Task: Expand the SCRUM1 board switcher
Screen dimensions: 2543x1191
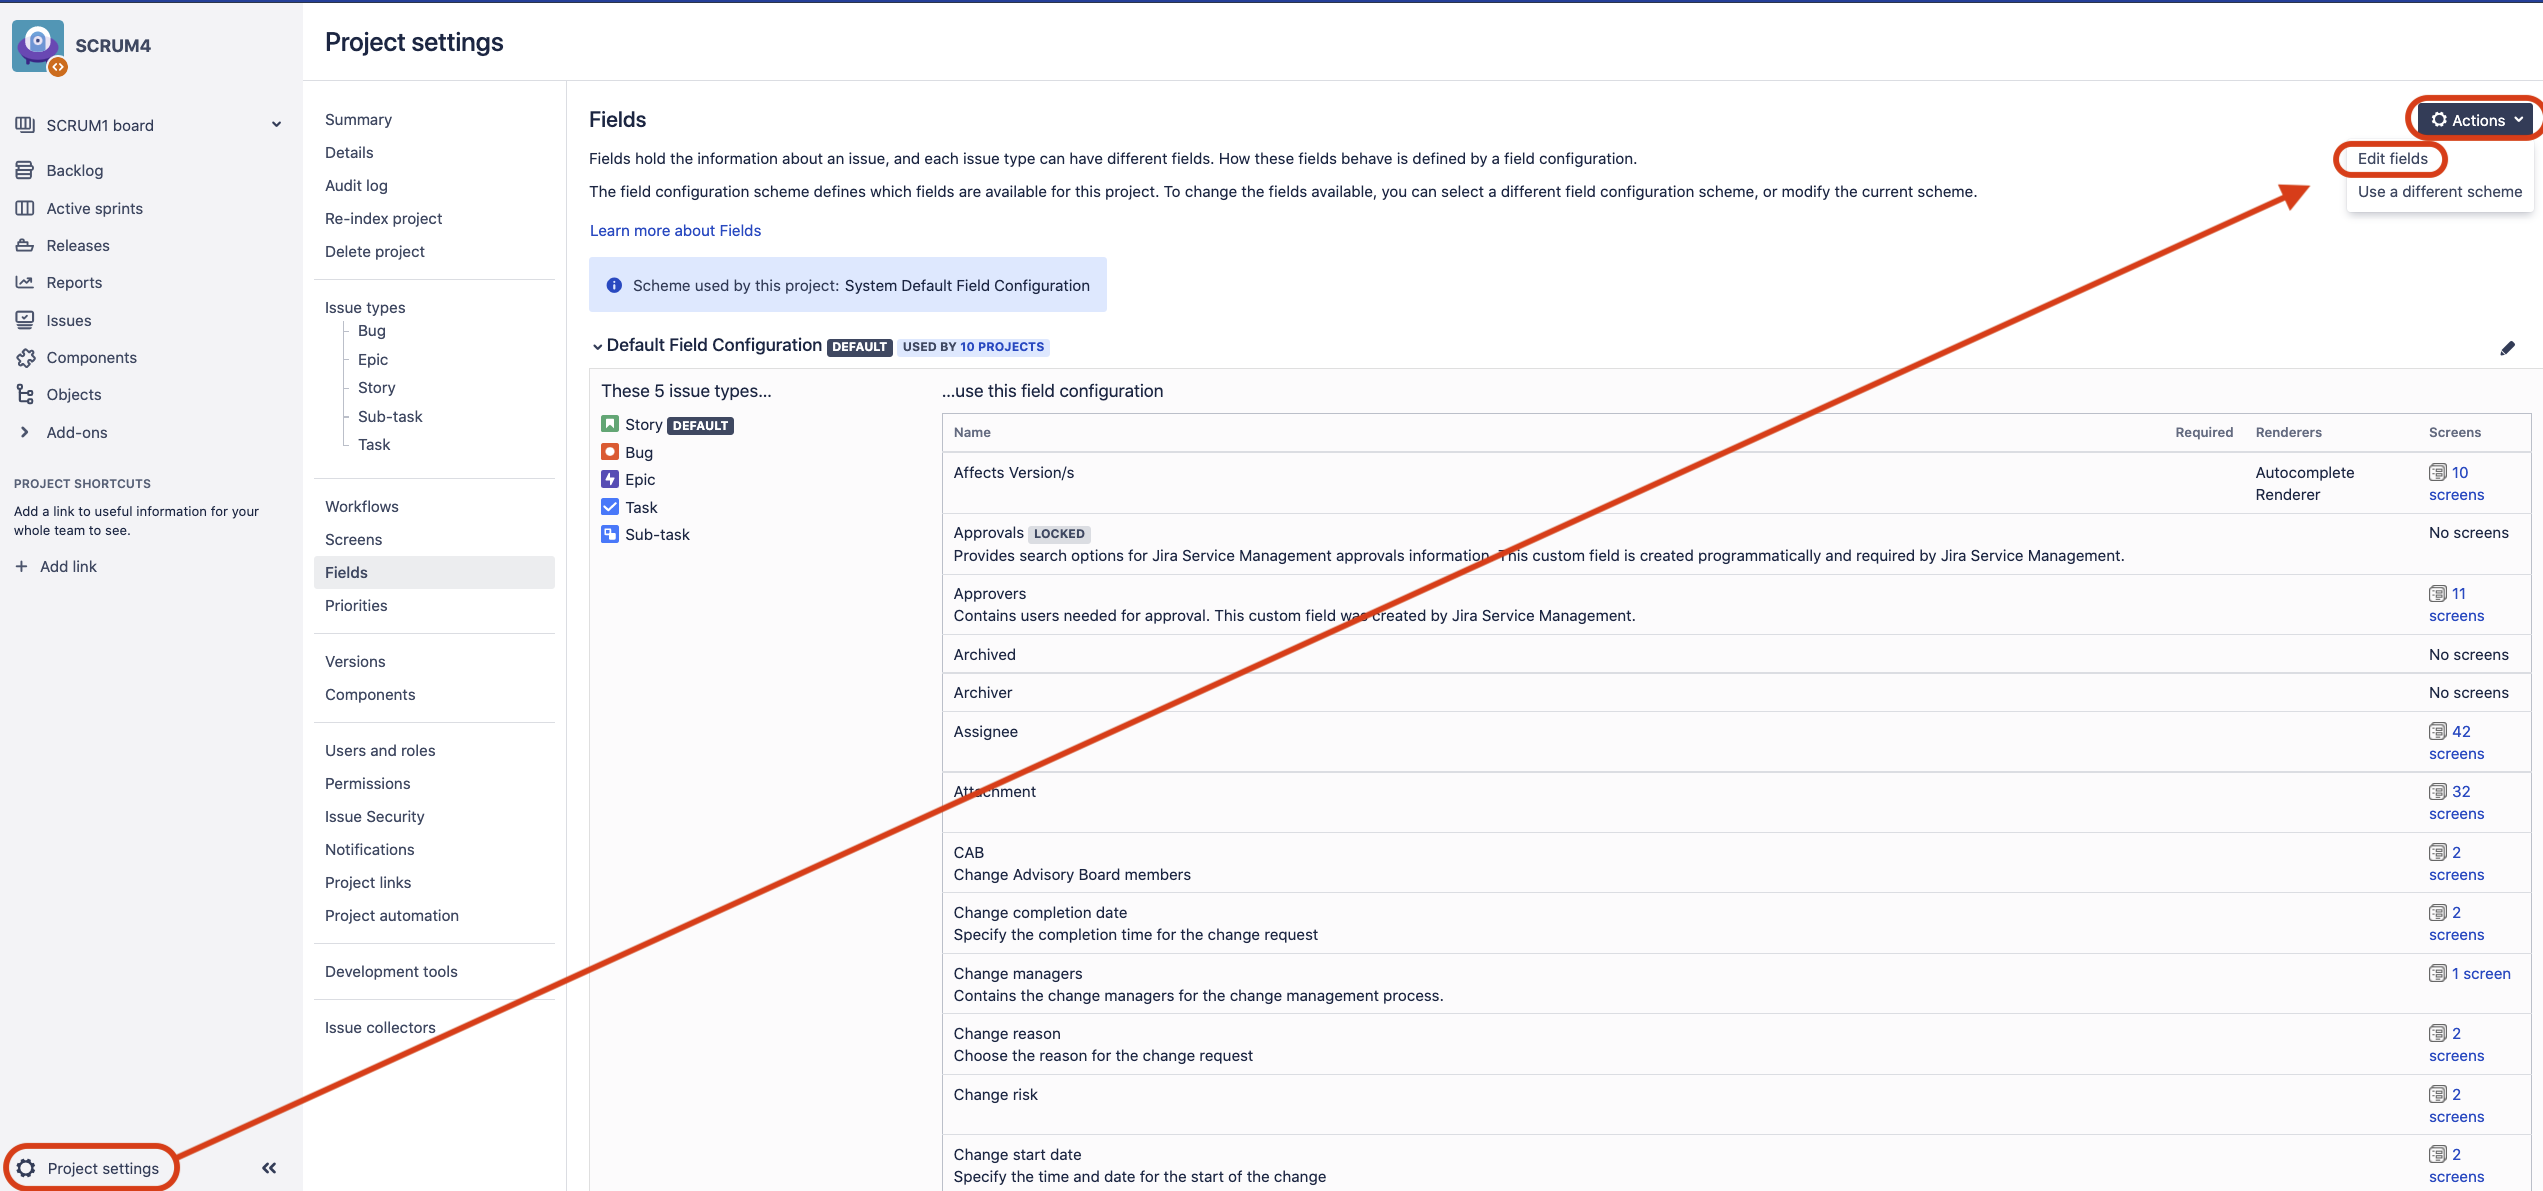Action: tap(276, 125)
